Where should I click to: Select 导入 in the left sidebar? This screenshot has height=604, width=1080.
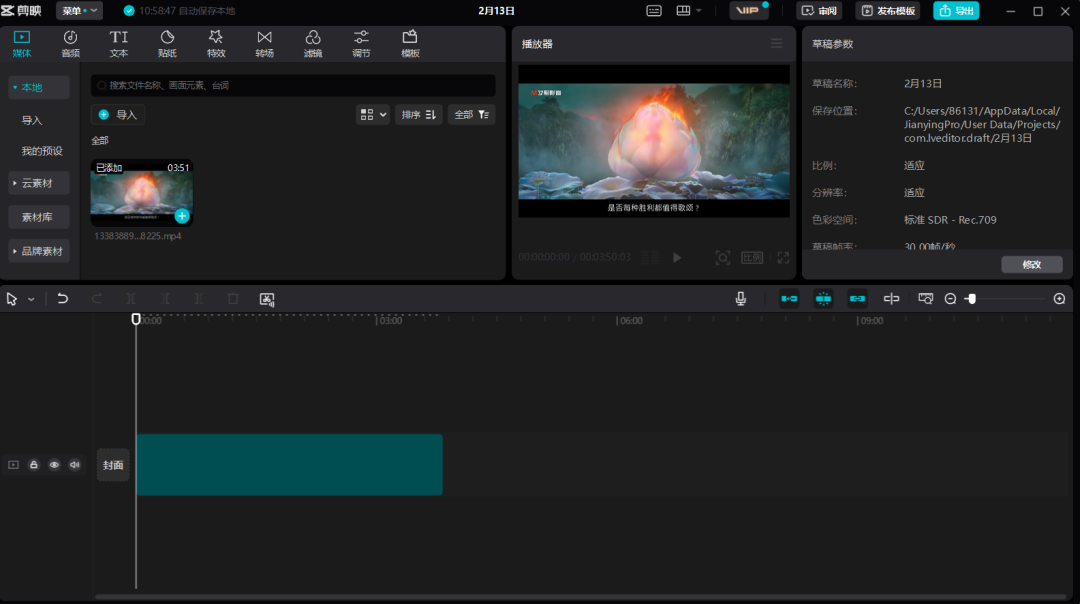[32, 120]
